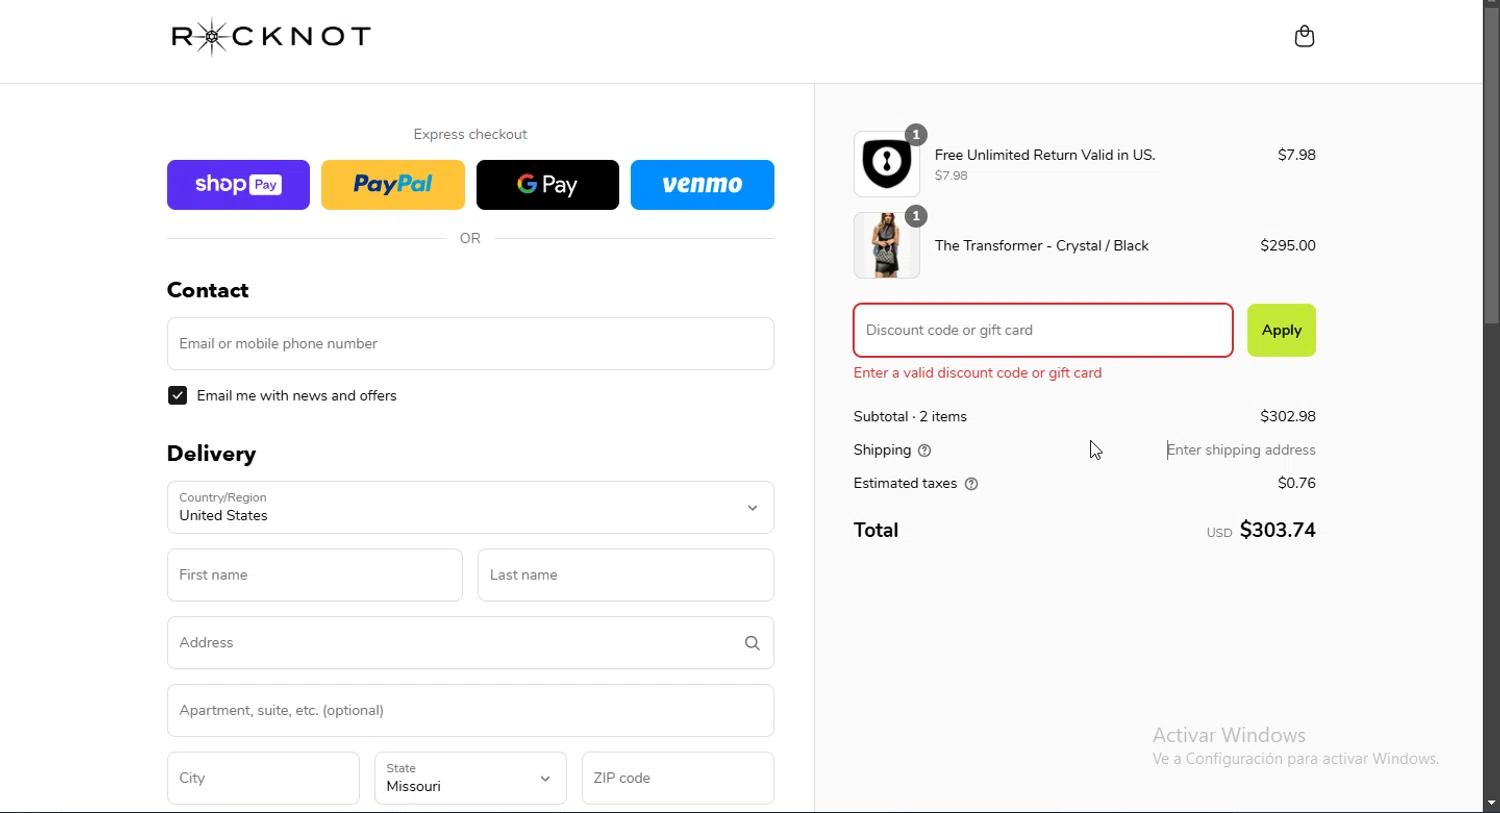Click the 'Subtotal · 2 items' label
This screenshot has width=1500, height=813.
910,417
